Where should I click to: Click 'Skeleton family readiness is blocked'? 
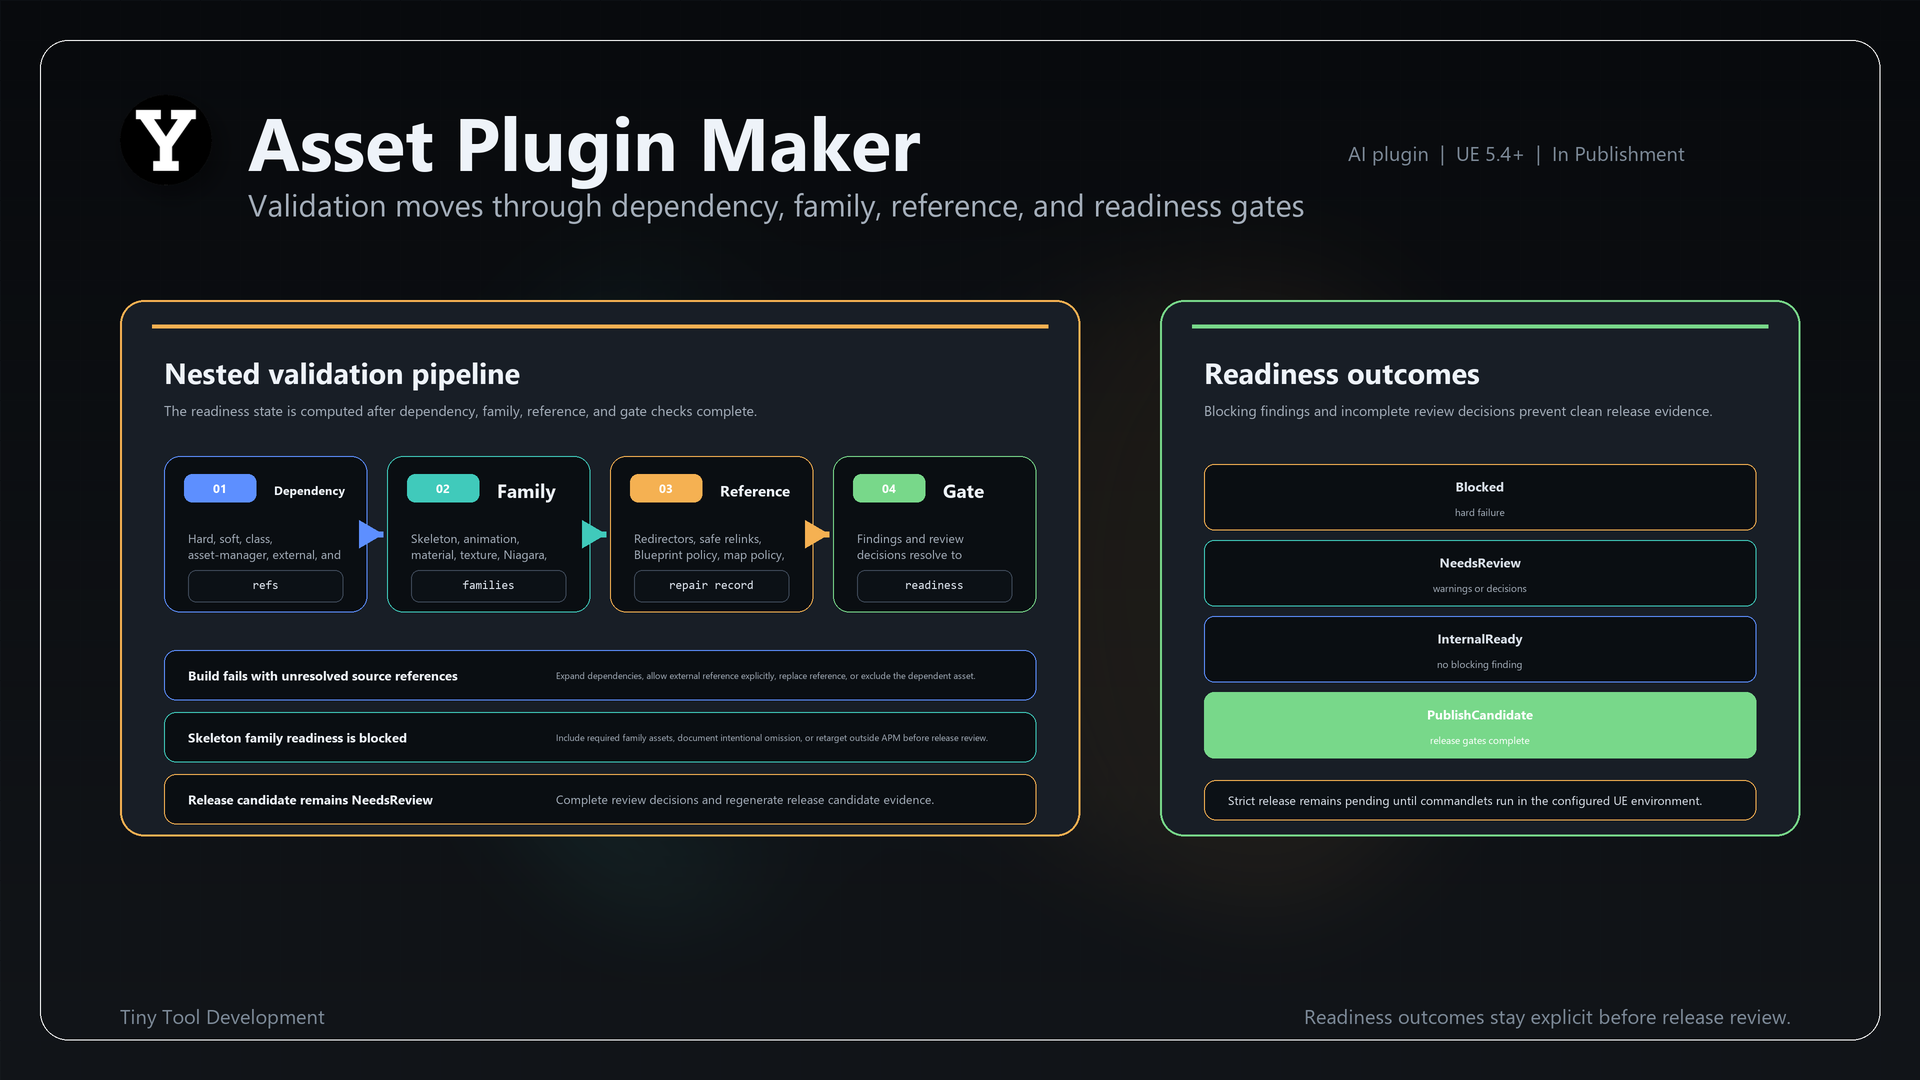pos(297,738)
